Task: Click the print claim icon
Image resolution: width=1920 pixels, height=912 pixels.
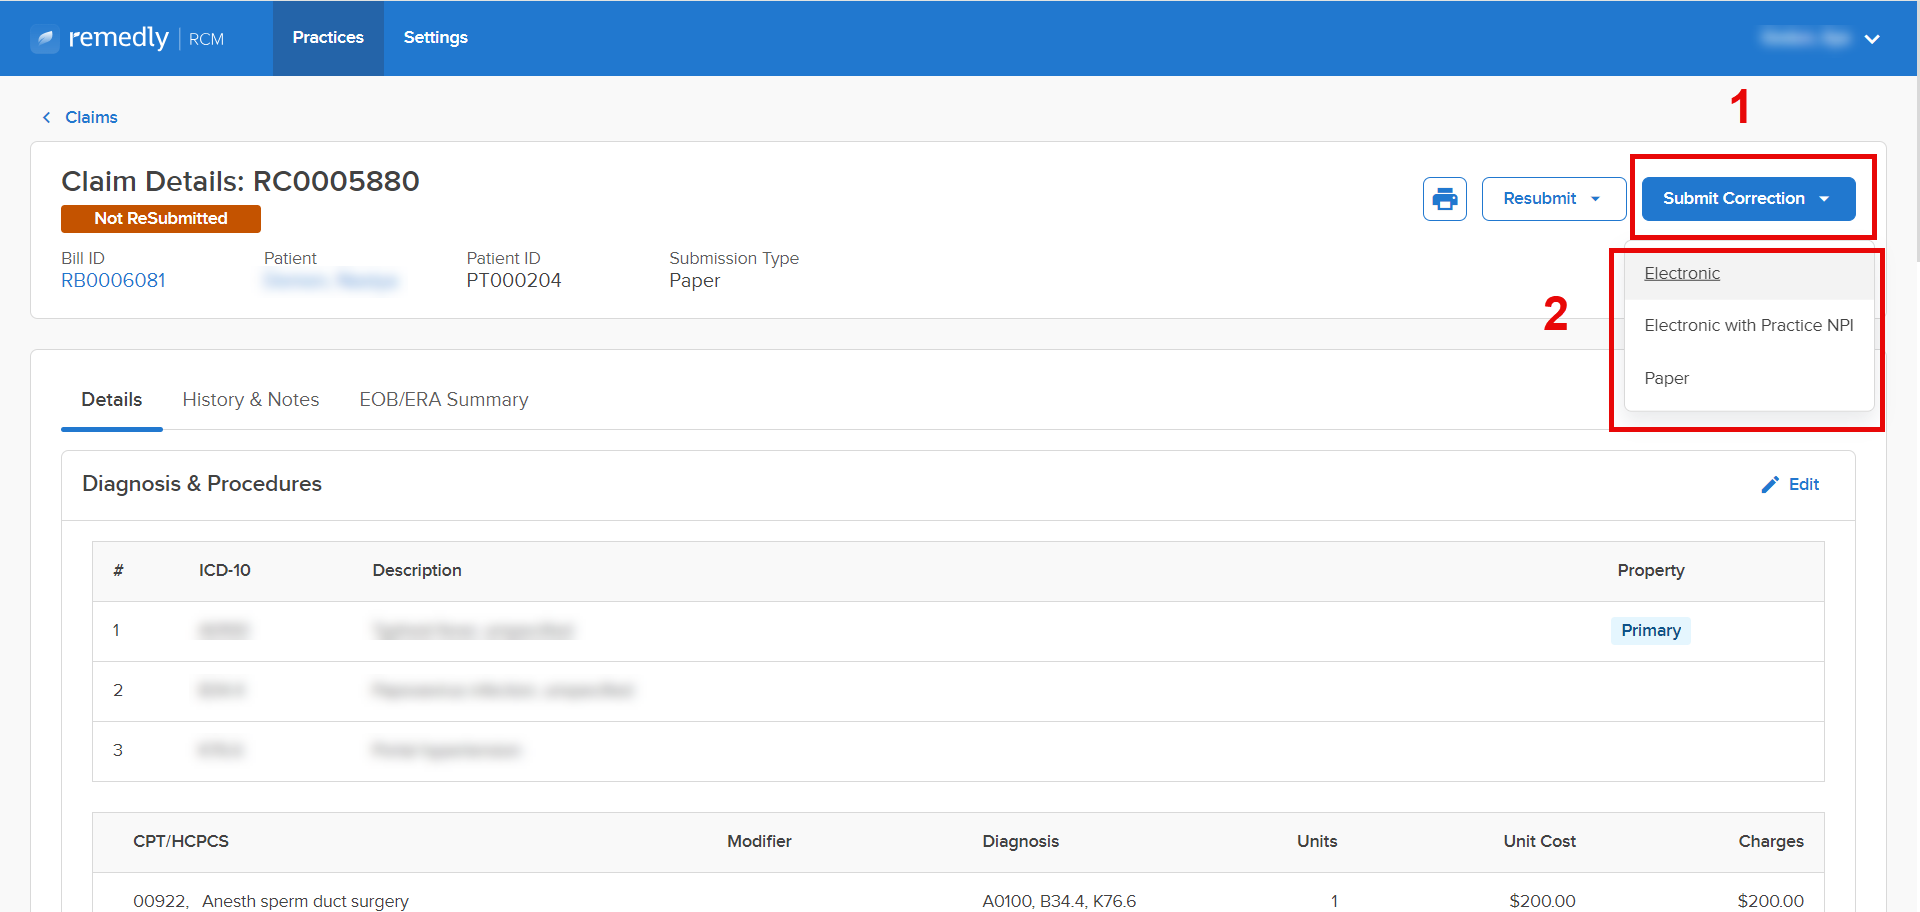Action: [1444, 199]
